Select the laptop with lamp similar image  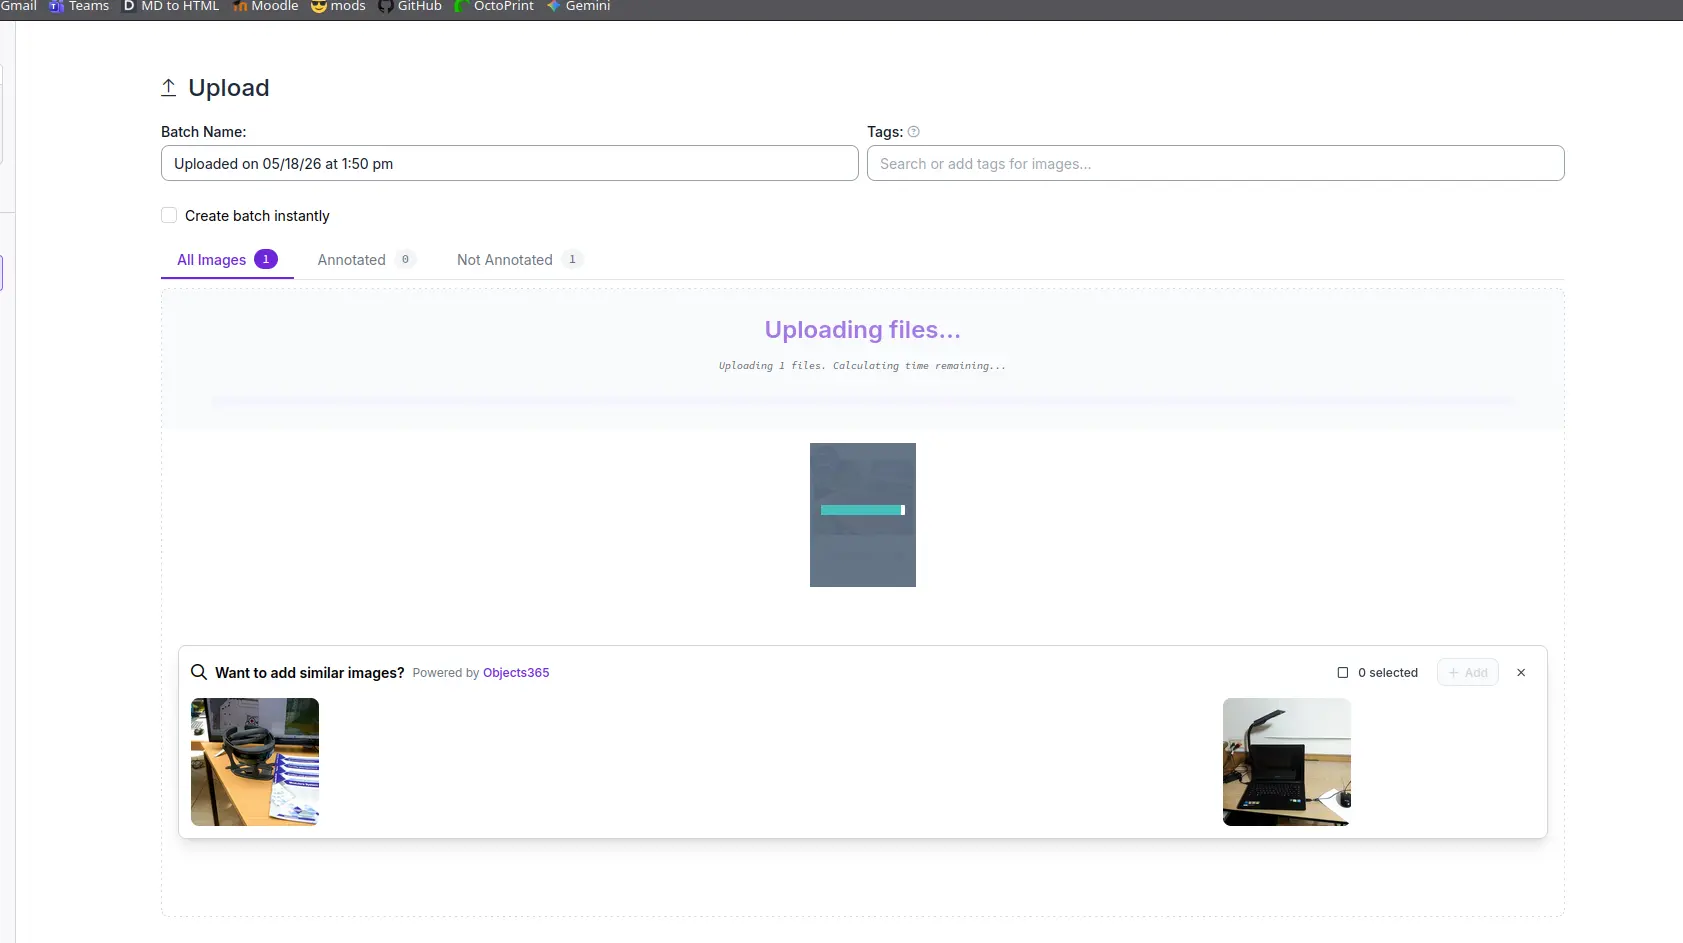1287,762
